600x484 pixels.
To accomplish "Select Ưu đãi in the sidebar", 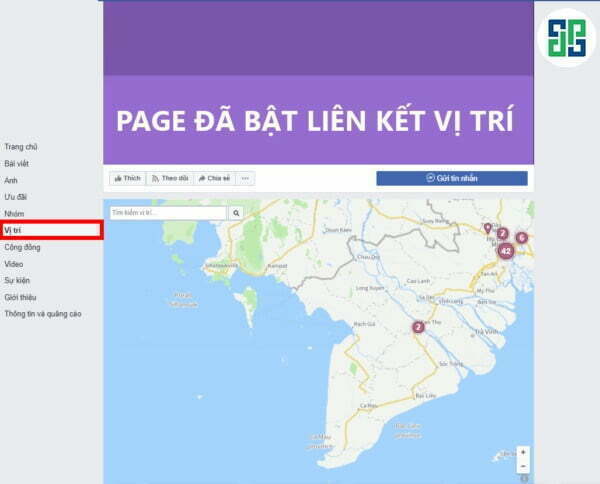I will [x=15, y=197].
